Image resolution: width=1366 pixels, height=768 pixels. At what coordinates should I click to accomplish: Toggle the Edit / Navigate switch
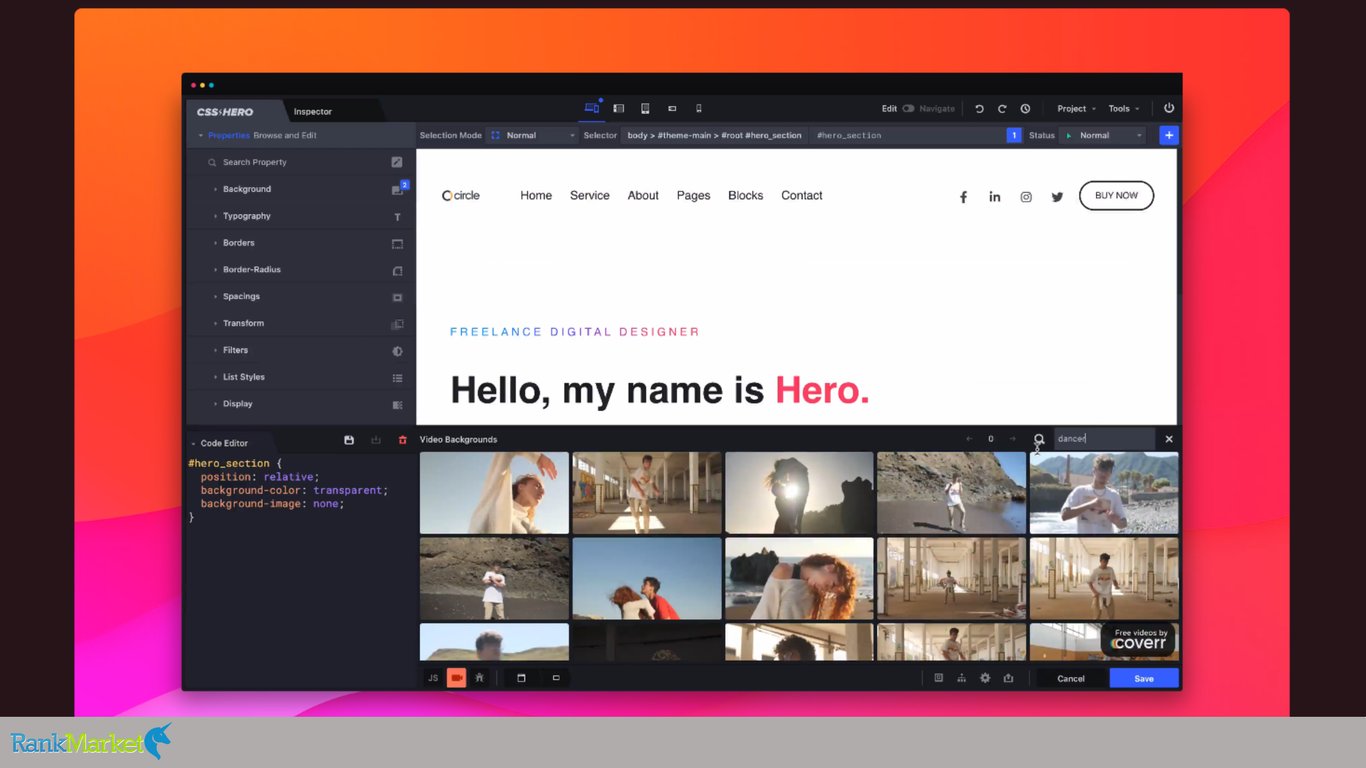point(908,108)
